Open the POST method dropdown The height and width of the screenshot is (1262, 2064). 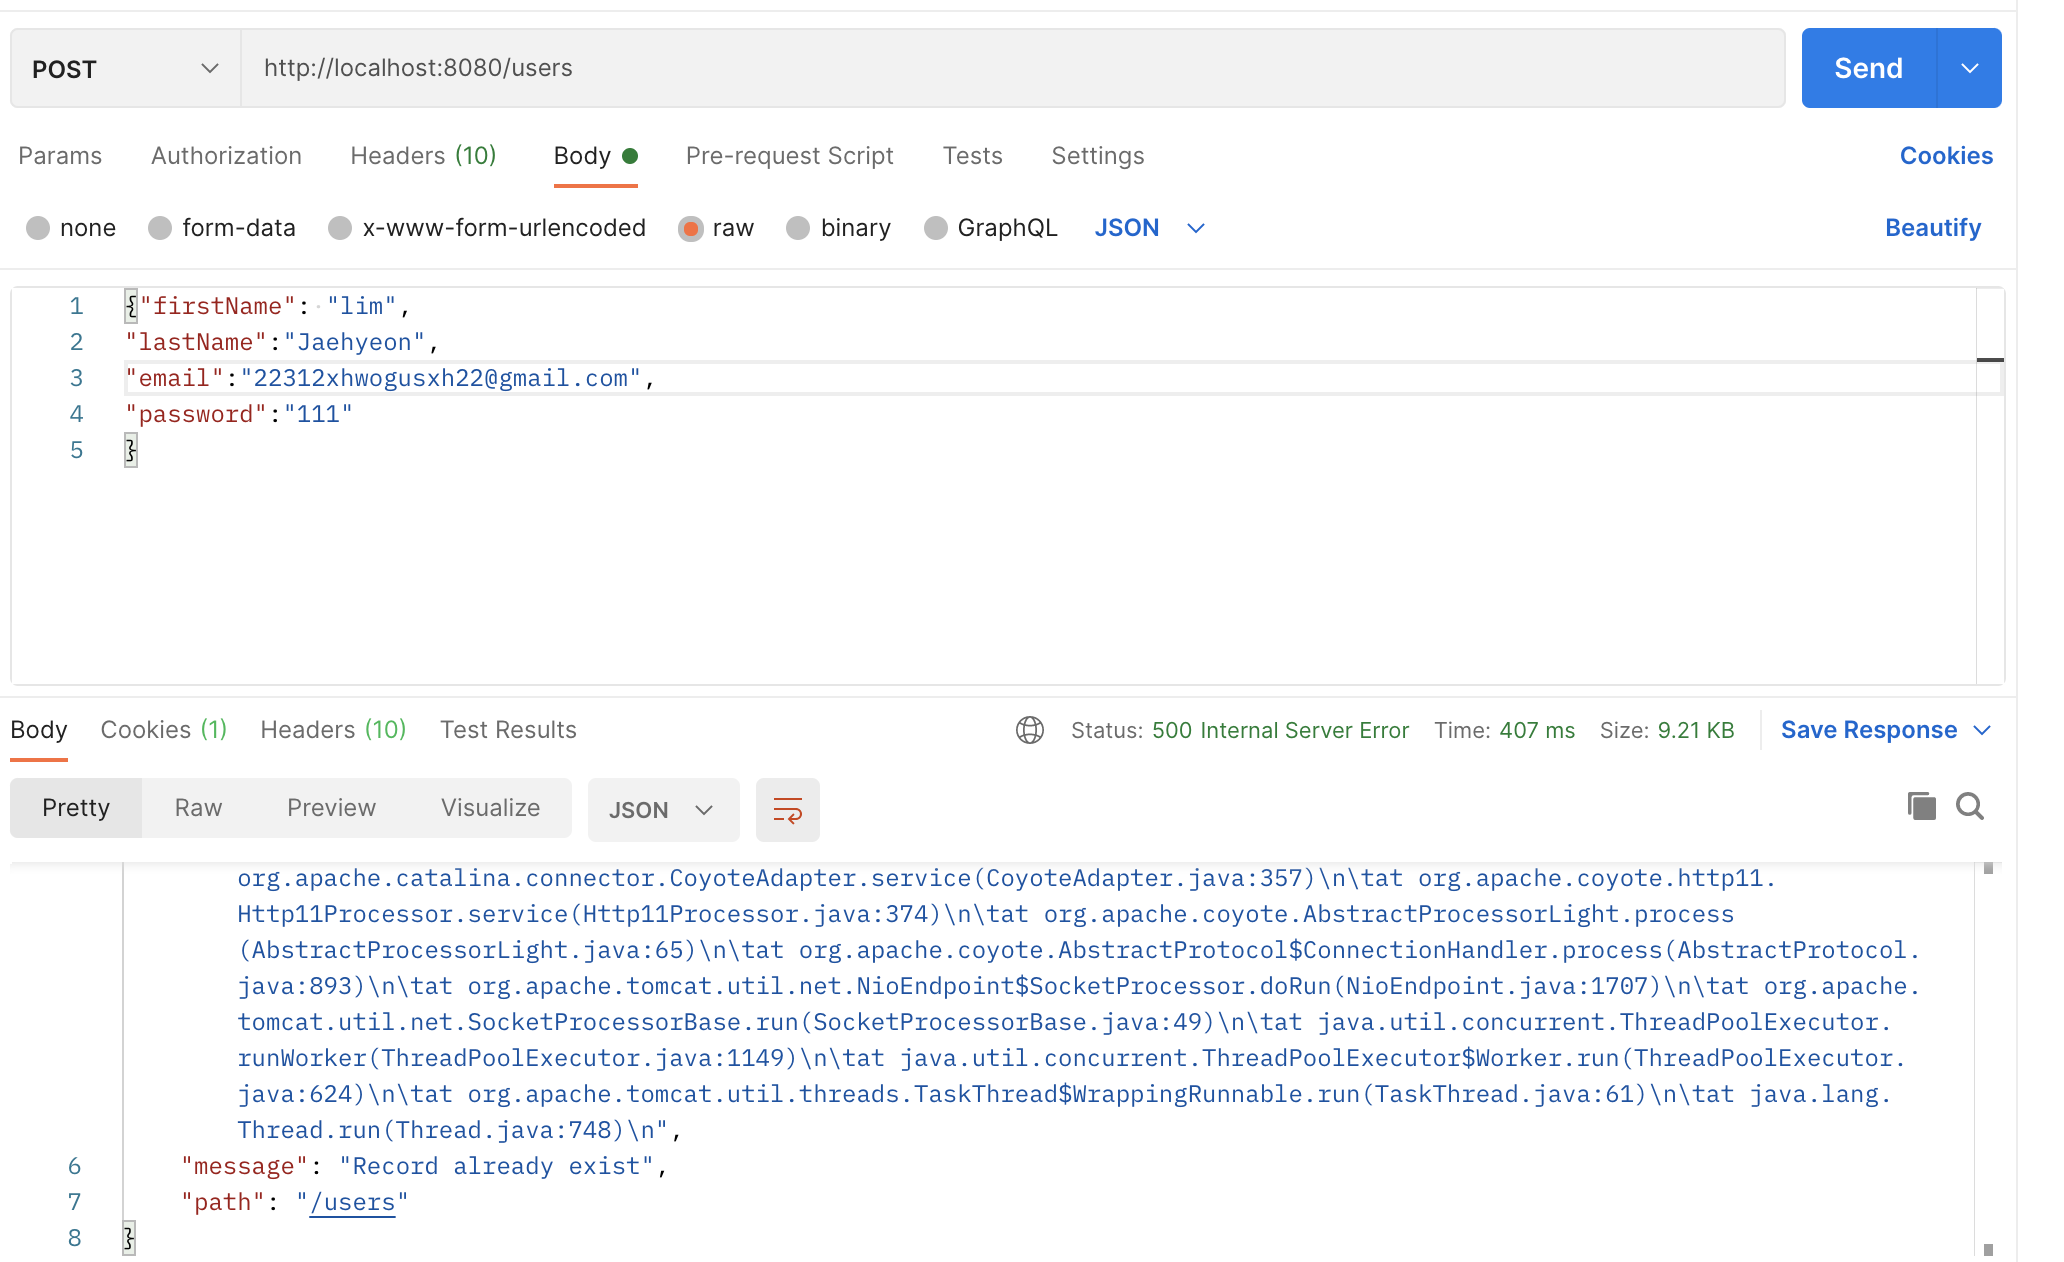coord(125,68)
